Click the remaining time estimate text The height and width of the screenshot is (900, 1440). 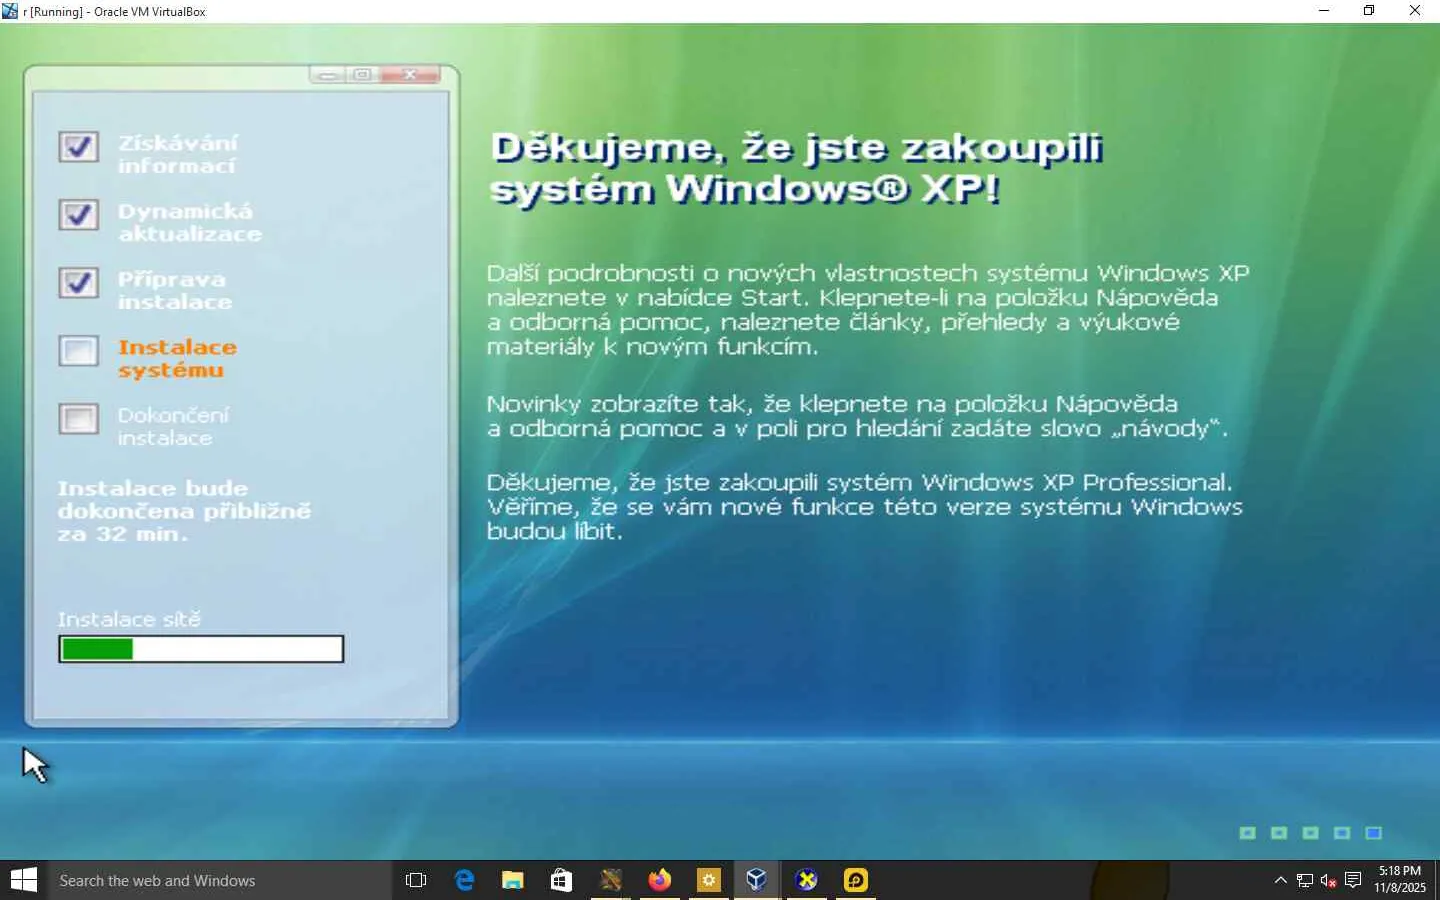[x=184, y=511]
